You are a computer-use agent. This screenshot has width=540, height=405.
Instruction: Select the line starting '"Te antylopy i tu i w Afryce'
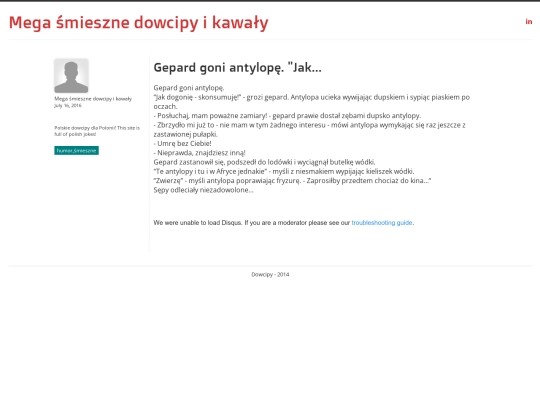click(x=284, y=172)
